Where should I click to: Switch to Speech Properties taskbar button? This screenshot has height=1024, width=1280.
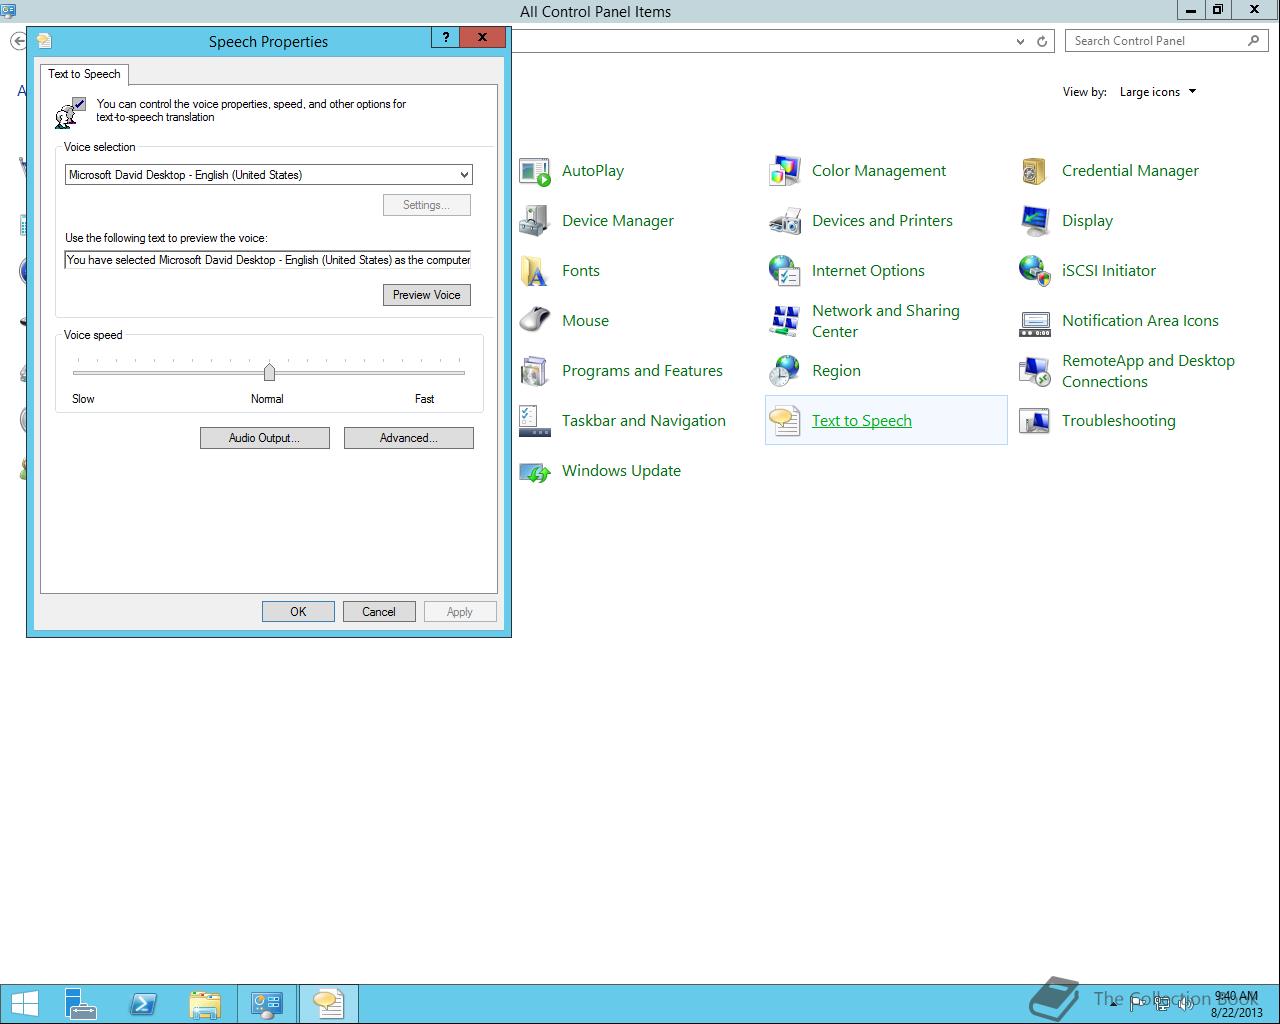tap(328, 1004)
